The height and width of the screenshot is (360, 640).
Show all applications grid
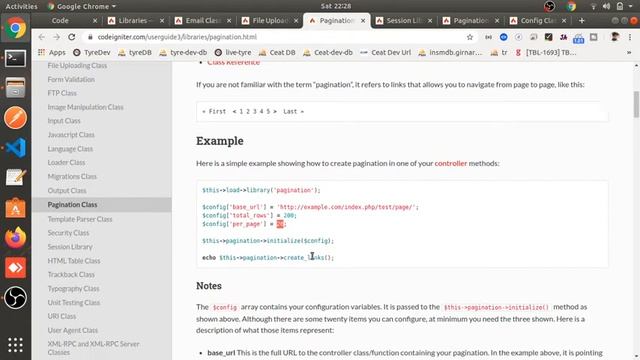tap(16, 345)
